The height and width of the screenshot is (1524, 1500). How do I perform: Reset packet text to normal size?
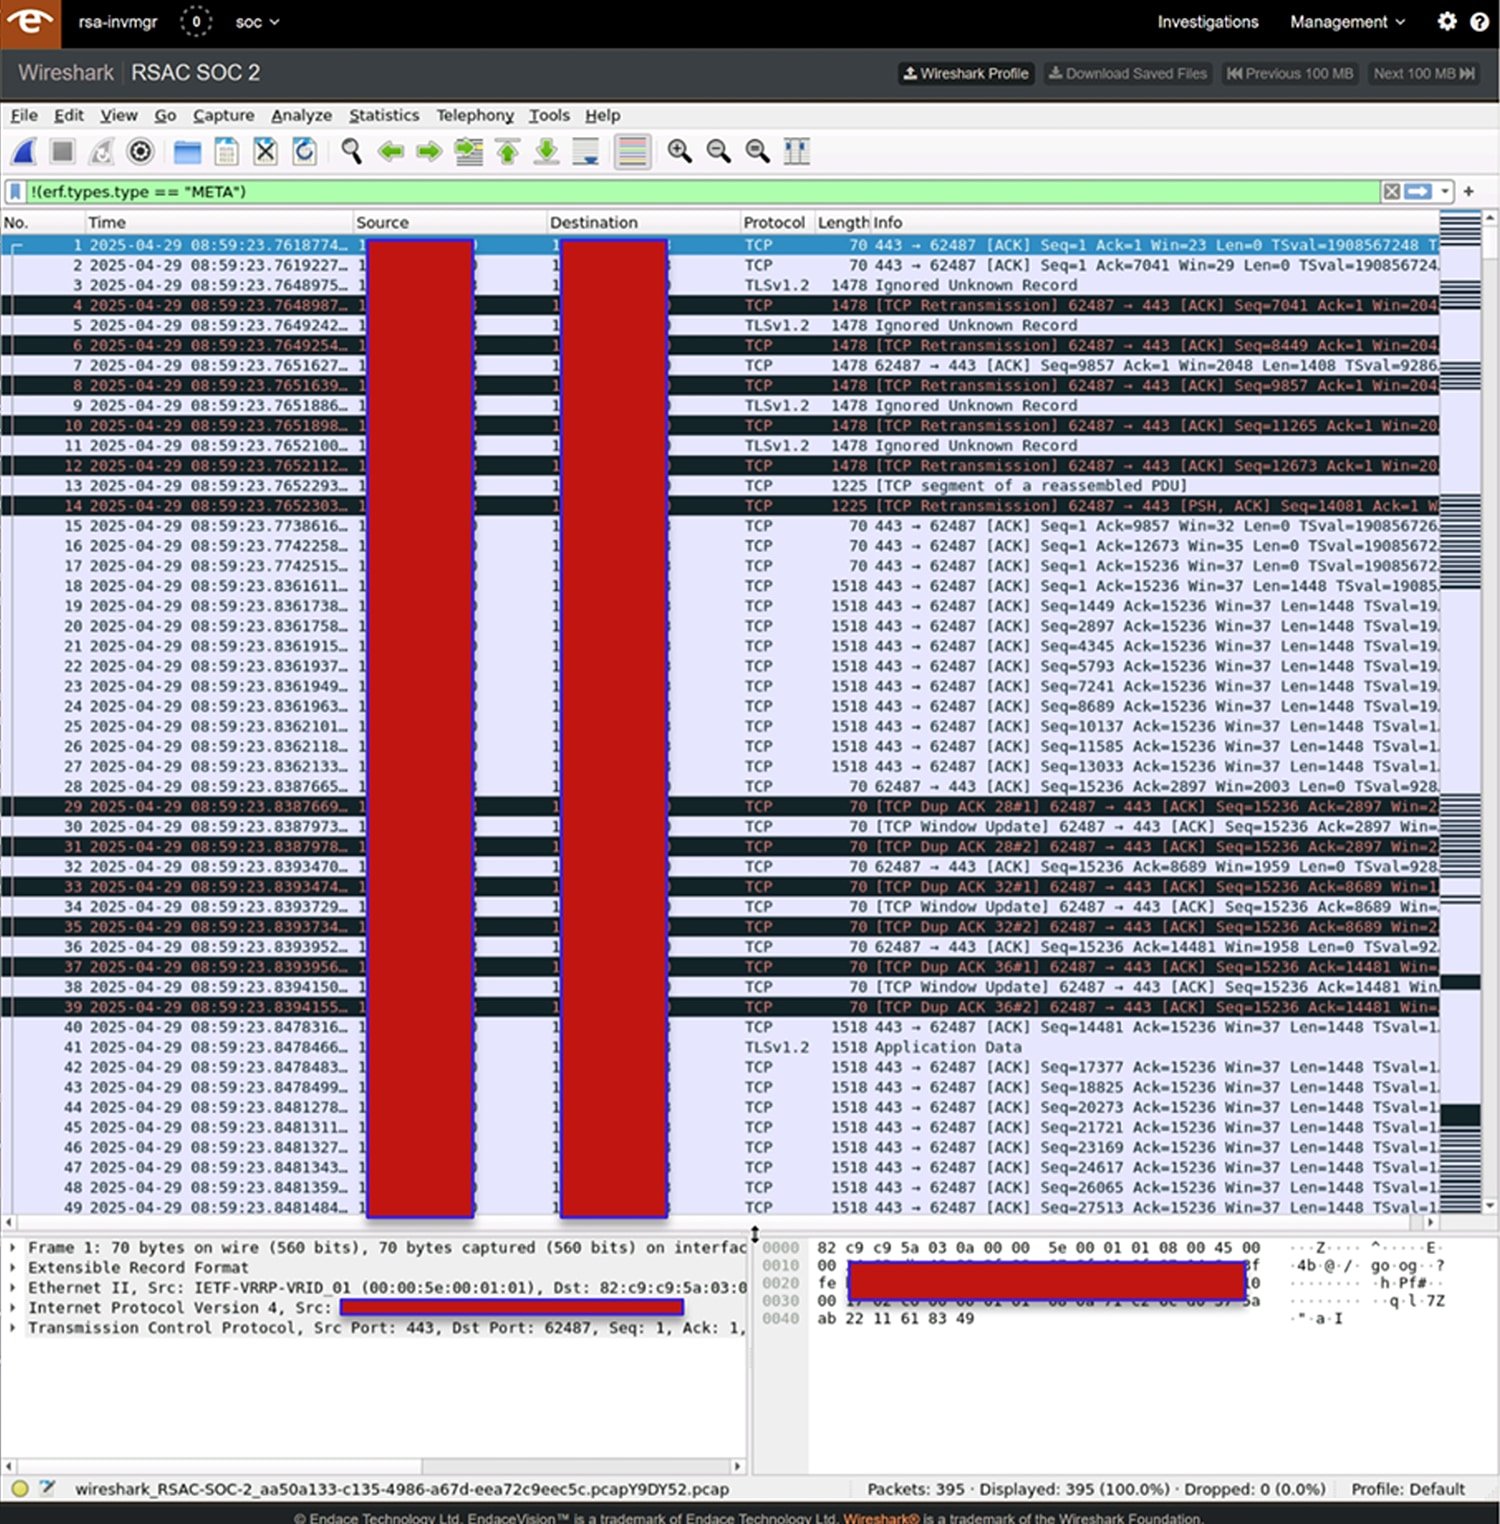click(x=758, y=152)
